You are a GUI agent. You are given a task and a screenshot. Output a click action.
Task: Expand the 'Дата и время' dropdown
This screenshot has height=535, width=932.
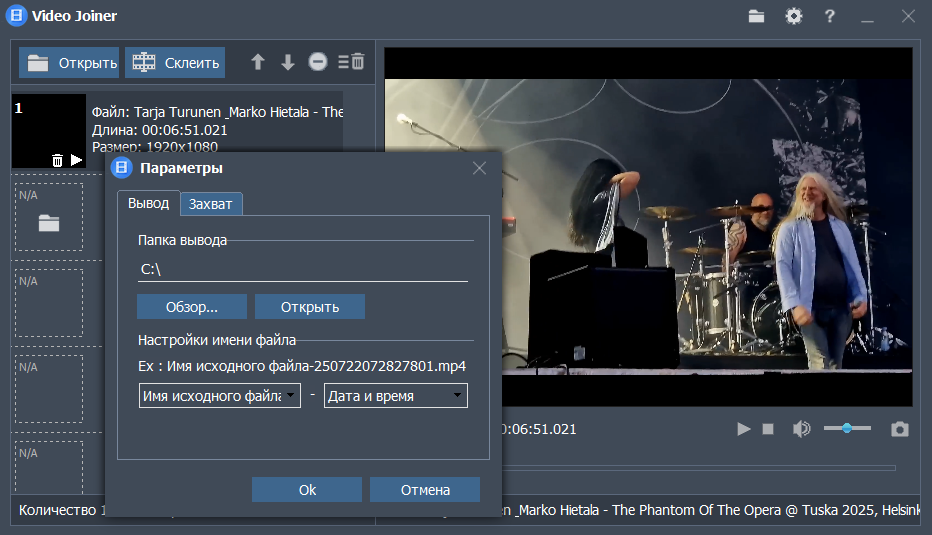click(x=396, y=396)
